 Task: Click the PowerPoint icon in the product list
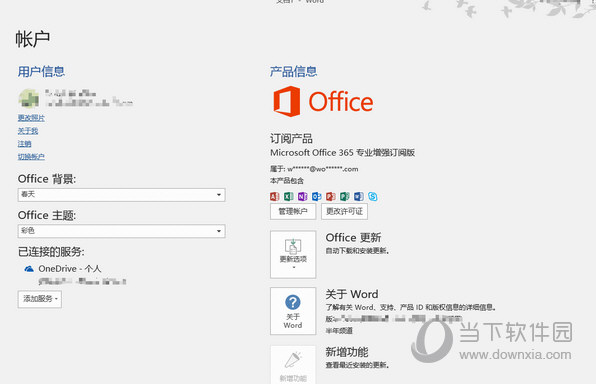331,196
